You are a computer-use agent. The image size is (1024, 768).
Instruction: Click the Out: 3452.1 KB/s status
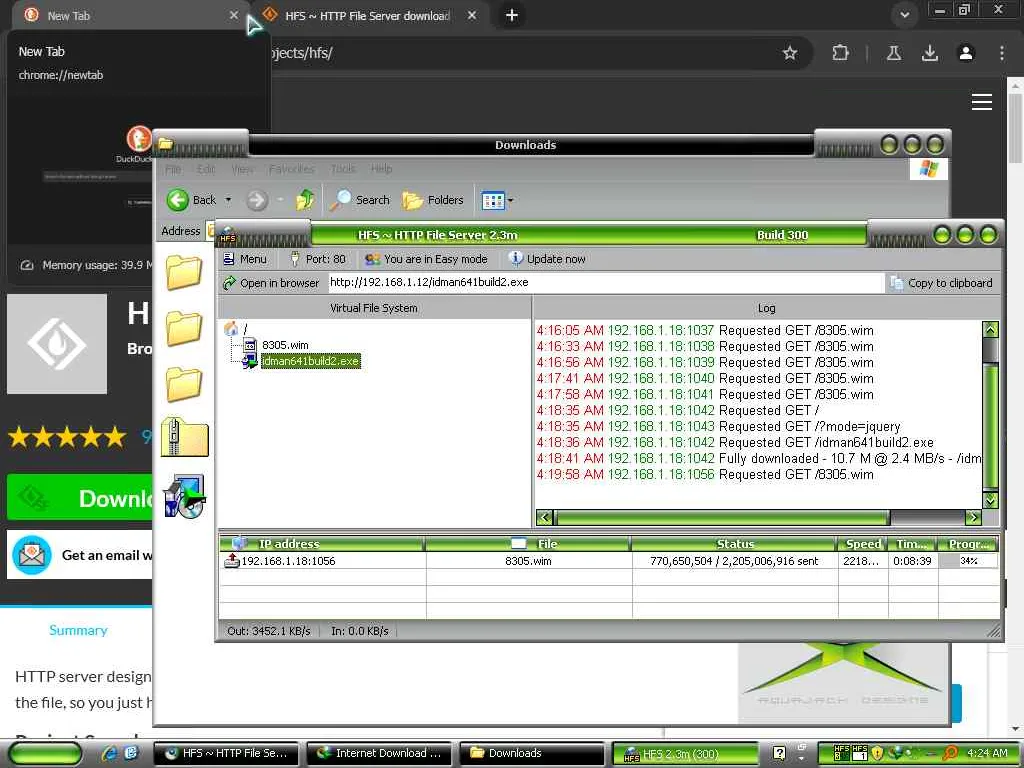point(268,631)
